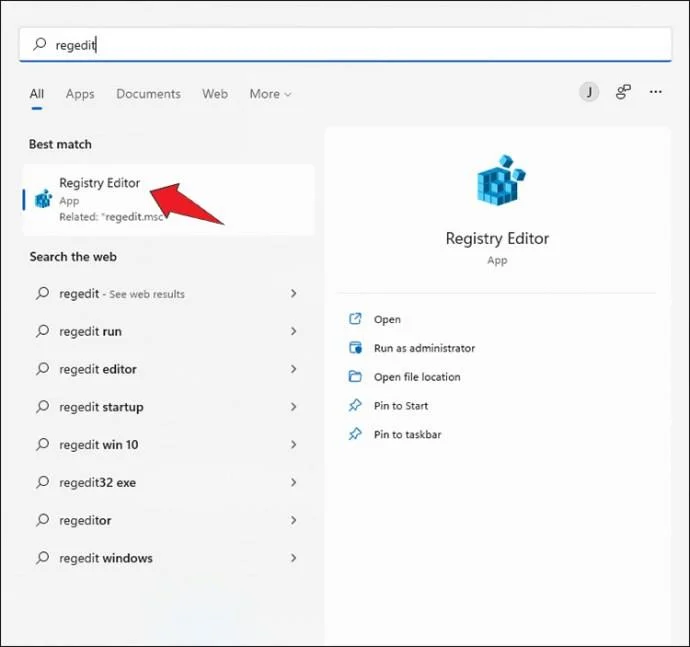The width and height of the screenshot is (690, 647).
Task: Expand the More dropdown filter
Action: coord(270,94)
